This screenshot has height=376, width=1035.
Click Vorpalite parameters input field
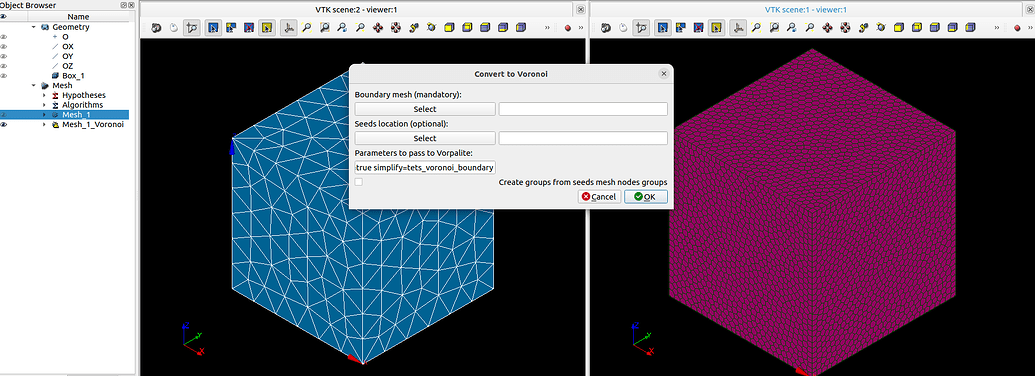[425, 168]
